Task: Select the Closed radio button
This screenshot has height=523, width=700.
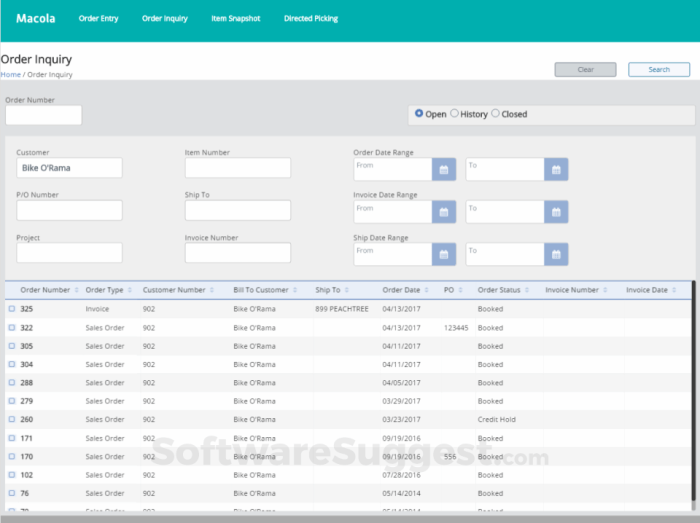Action: [x=495, y=113]
